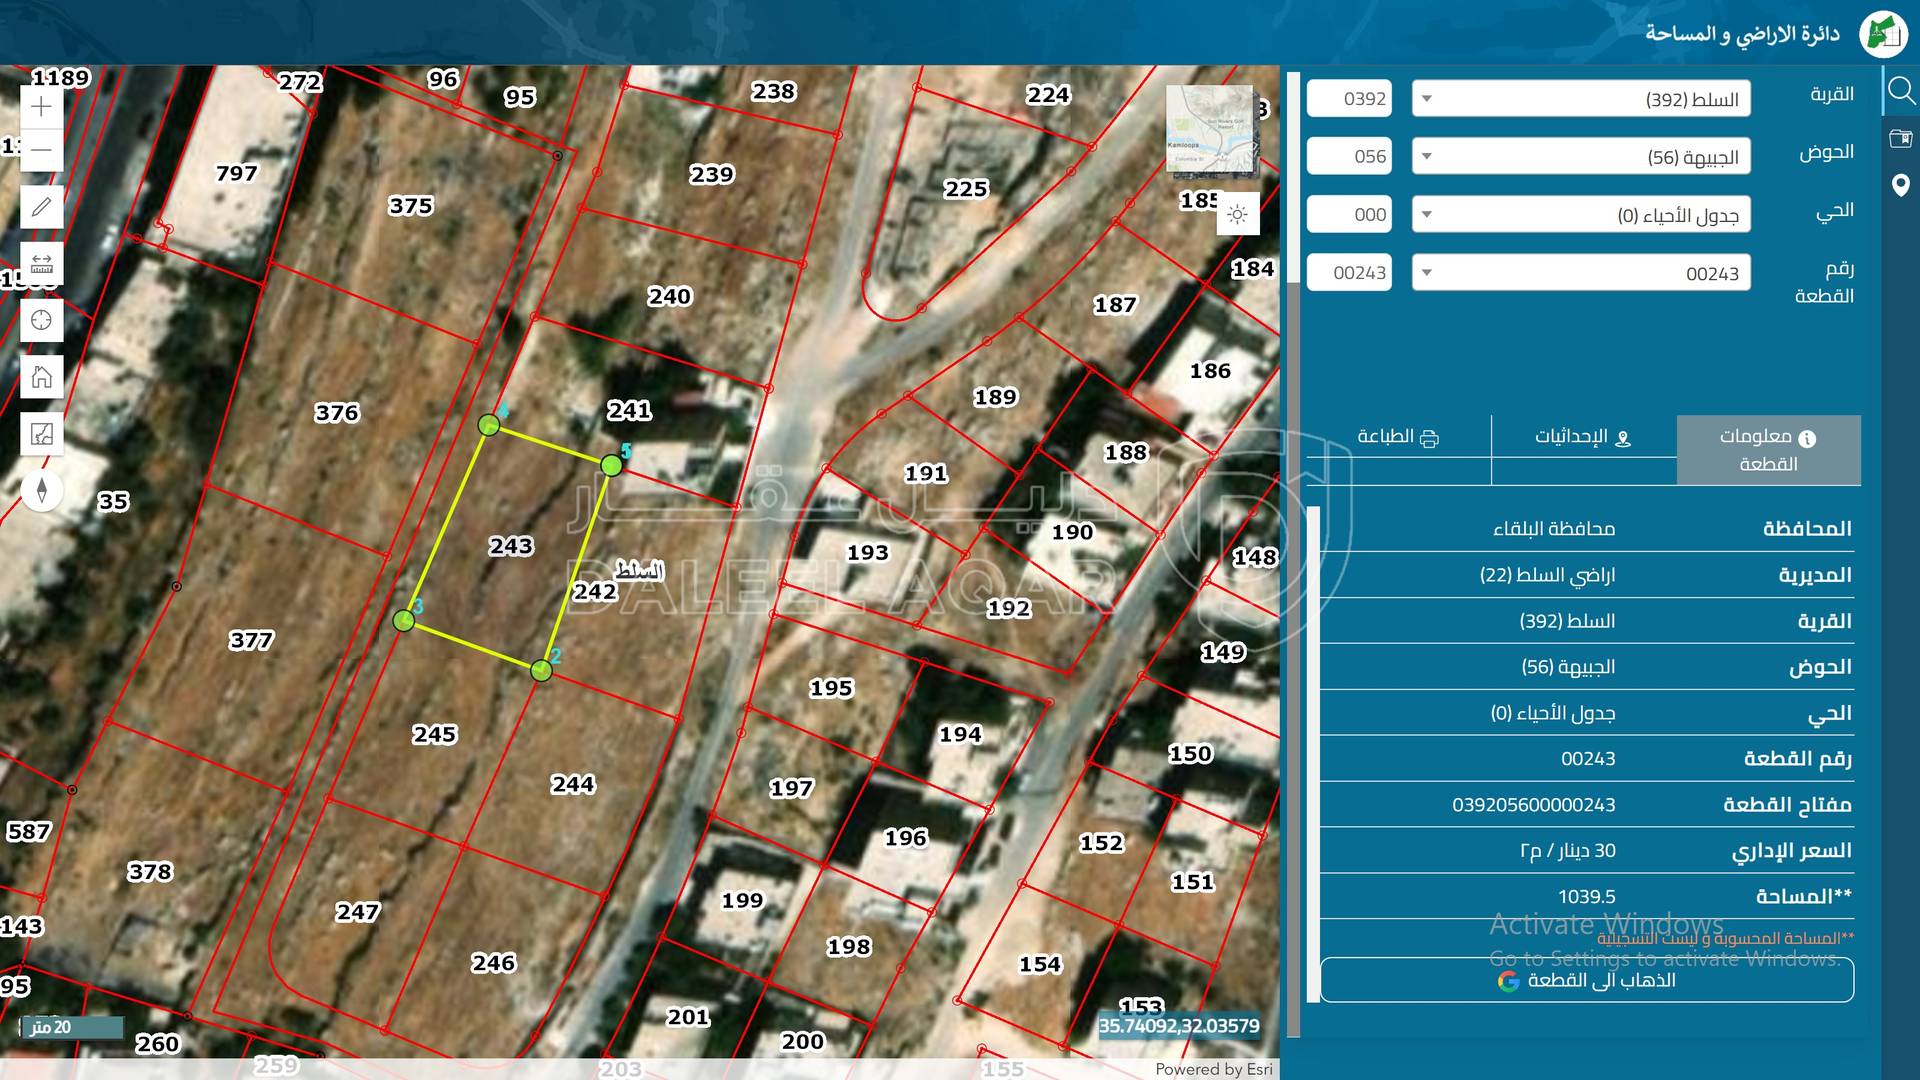Switch to the الإحداثيات coordinates tab
Screen dimensions: 1920x1080
(x=1583, y=437)
